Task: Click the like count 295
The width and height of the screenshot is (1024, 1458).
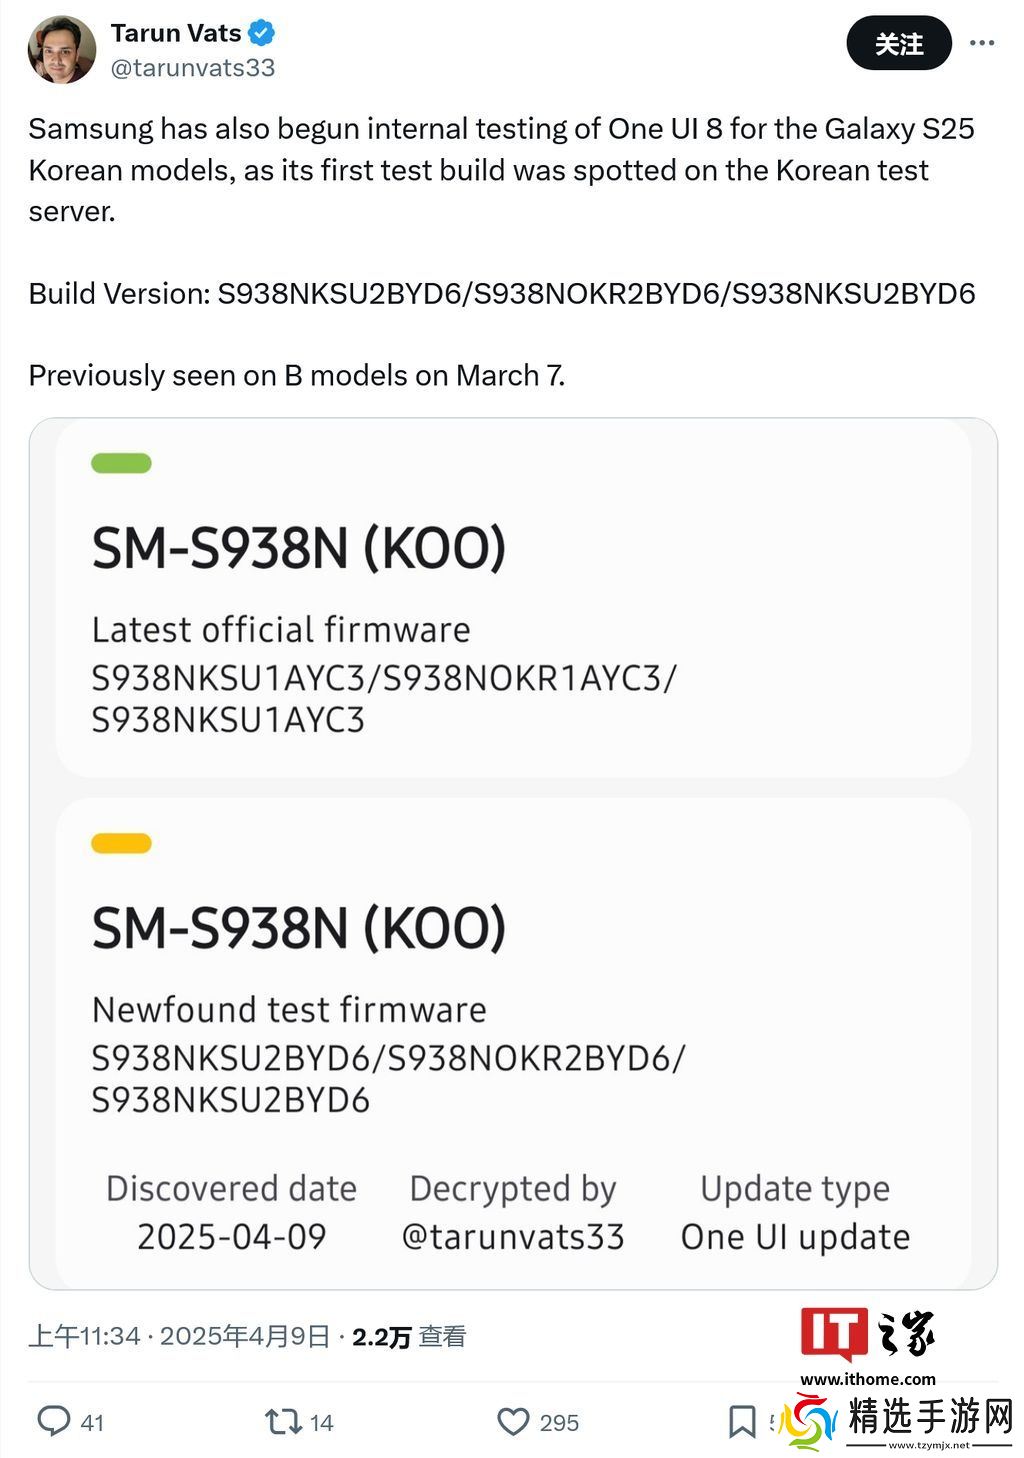Action: coord(559,1422)
